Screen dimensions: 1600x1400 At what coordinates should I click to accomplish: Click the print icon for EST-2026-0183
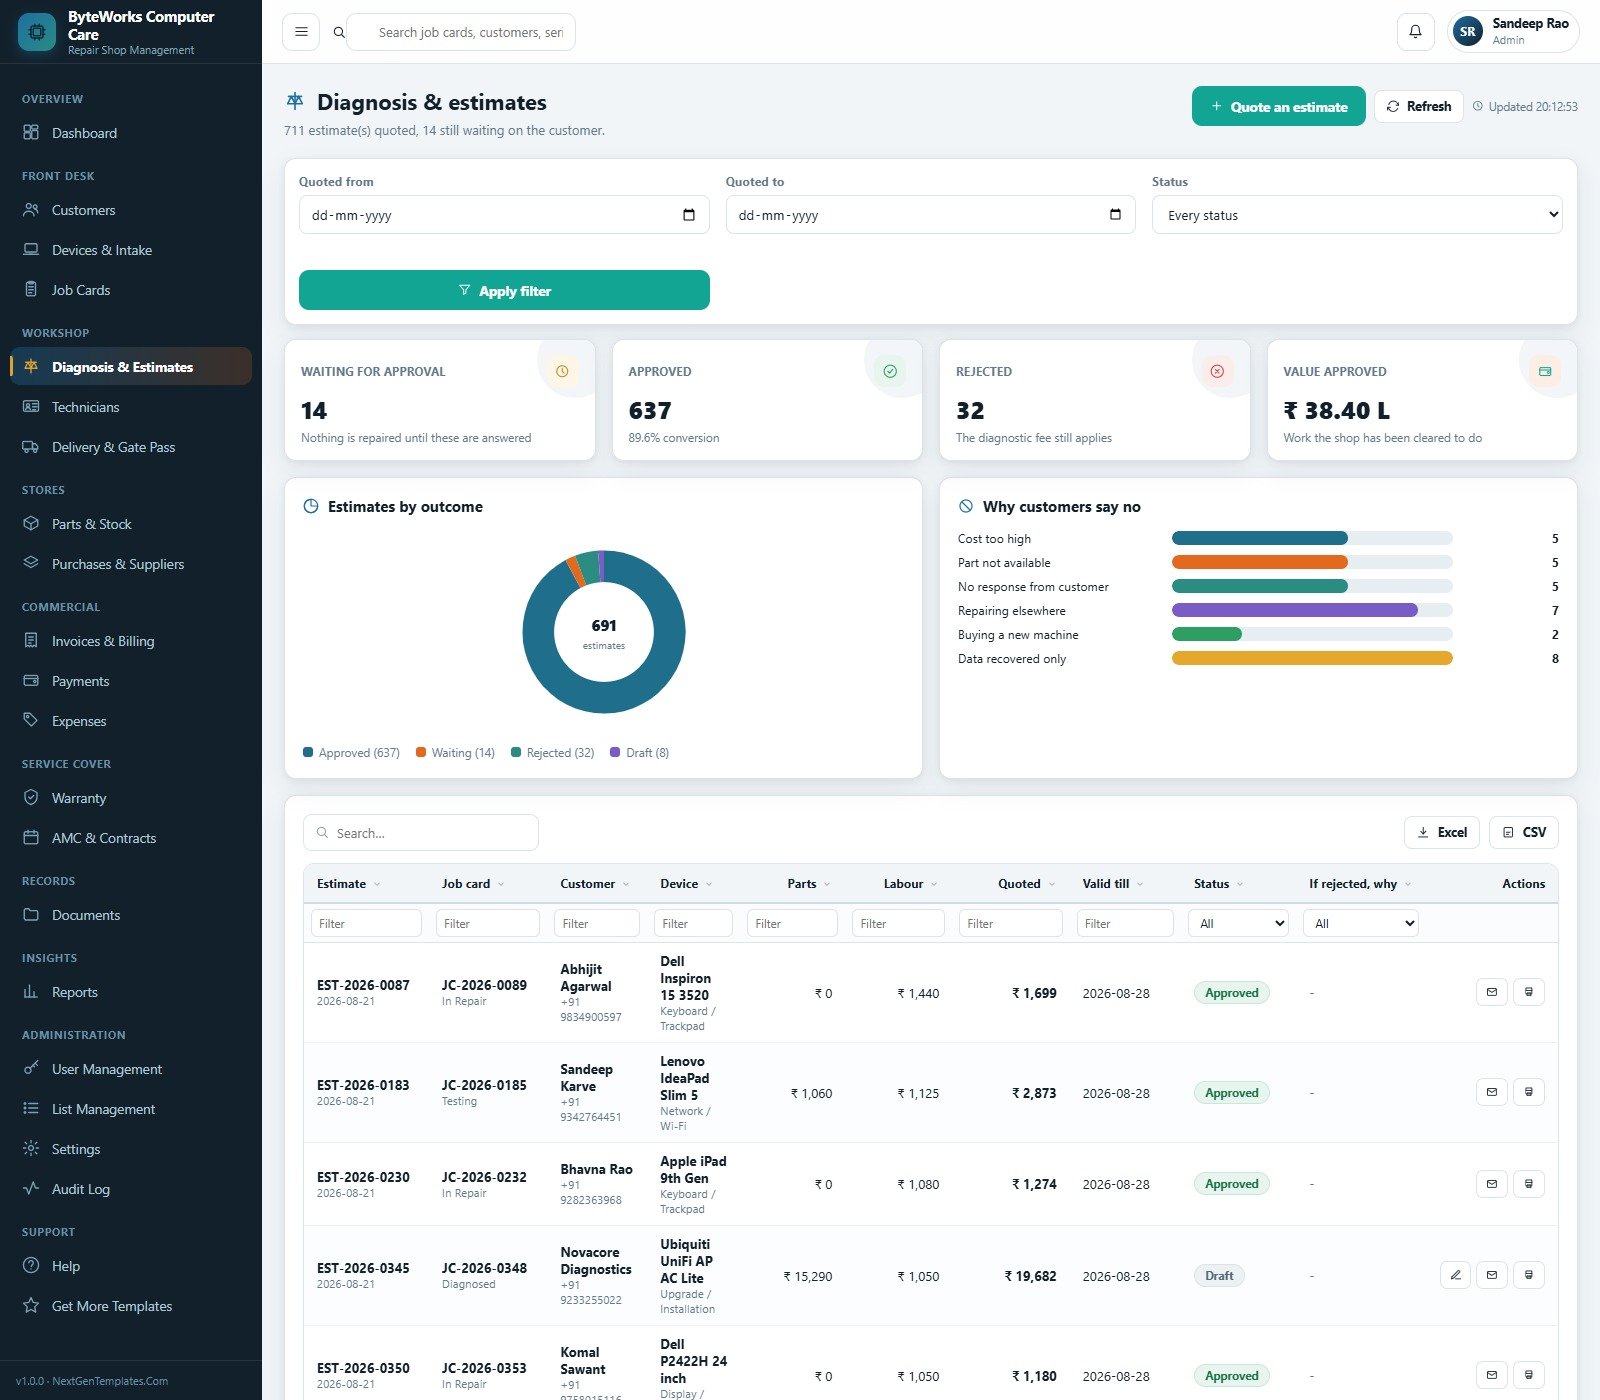[1528, 1092]
